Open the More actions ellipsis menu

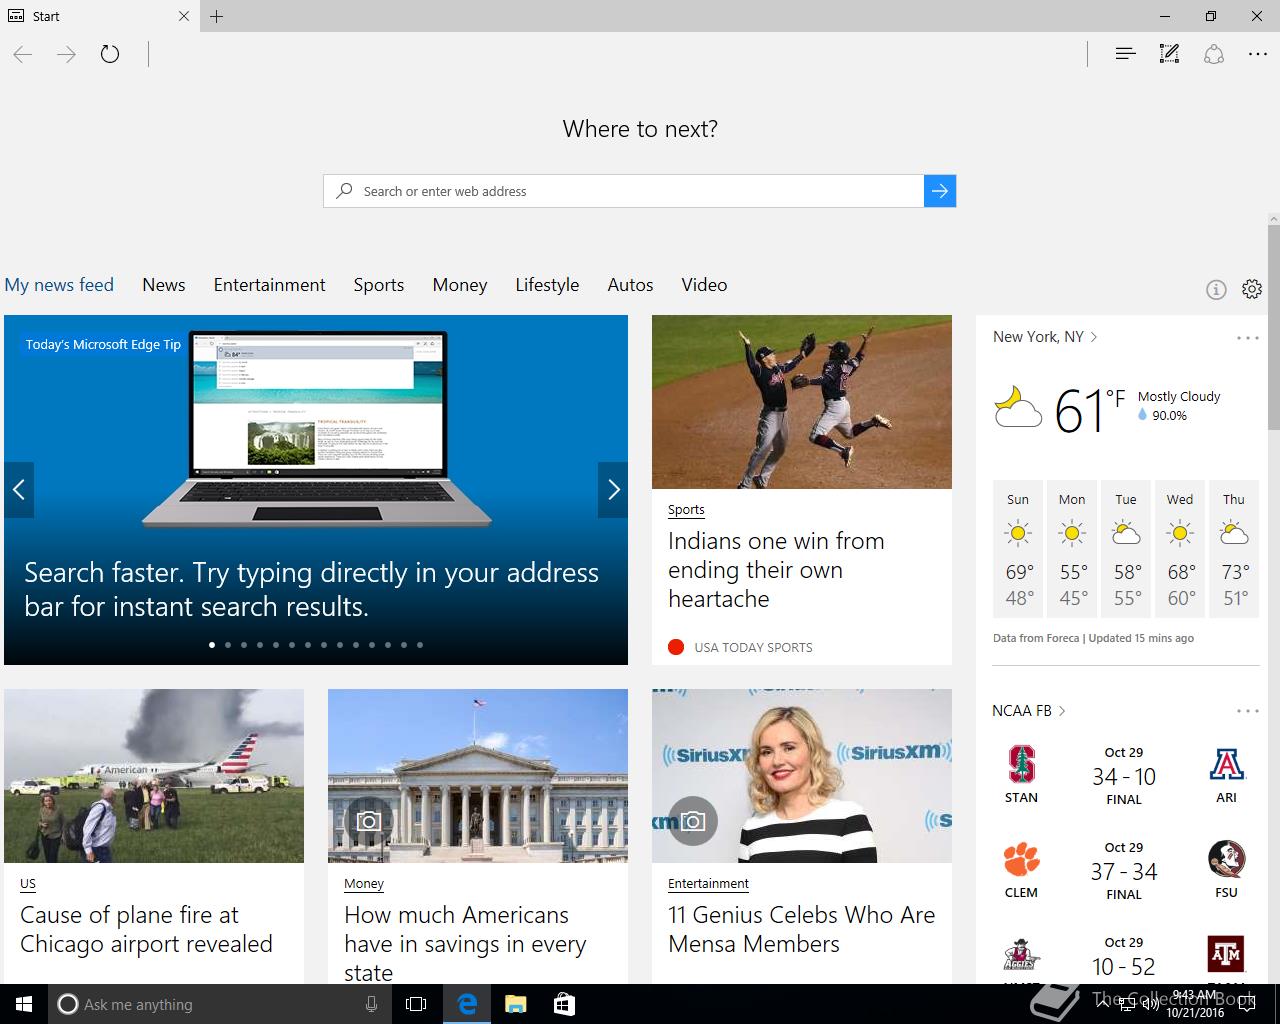click(1258, 54)
